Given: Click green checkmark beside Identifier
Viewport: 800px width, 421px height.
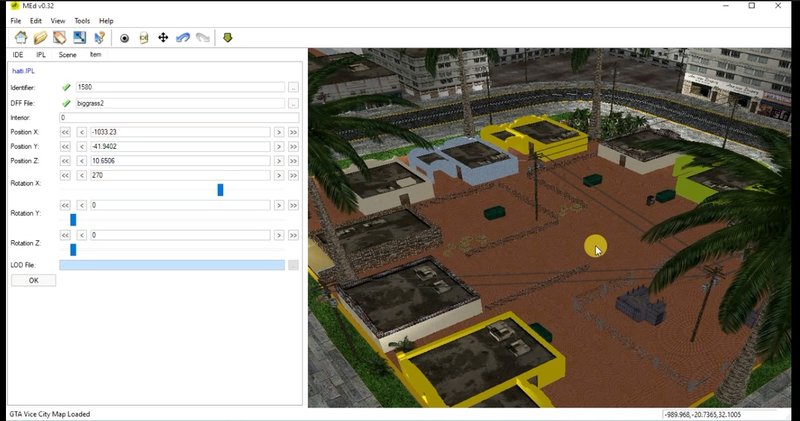Looking at the screenshot, I should (x=66, y=87).
